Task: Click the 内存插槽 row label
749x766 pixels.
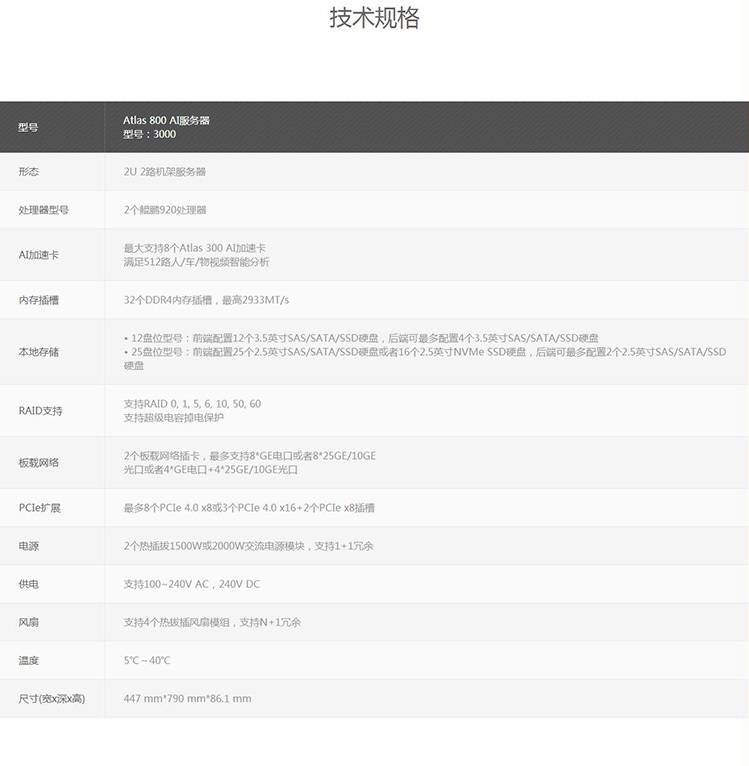Action: pos(38,300)
